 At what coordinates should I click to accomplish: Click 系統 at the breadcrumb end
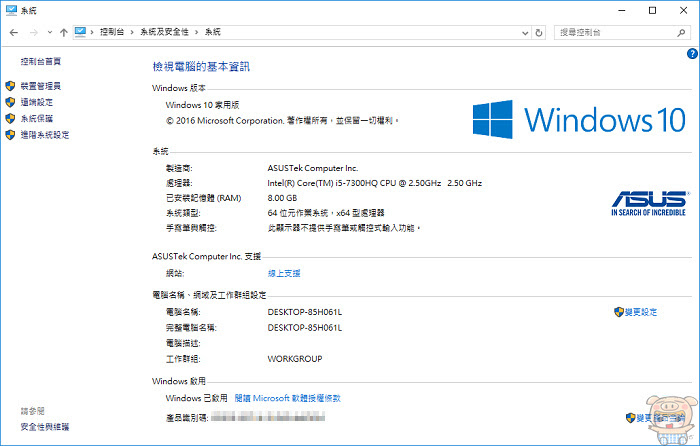[x=212, y=32]
